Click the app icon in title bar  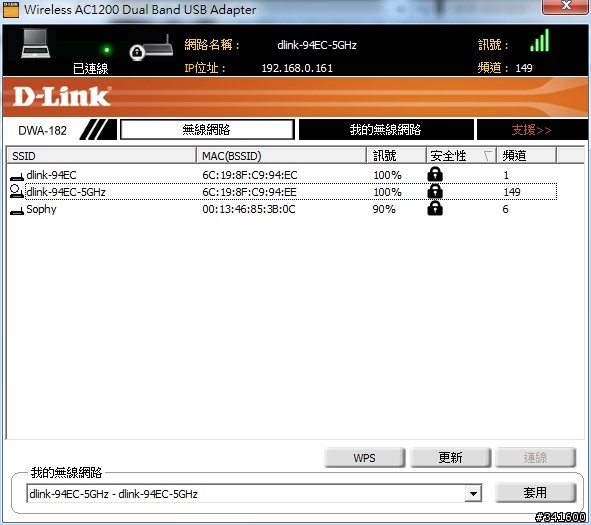point(11,9)
